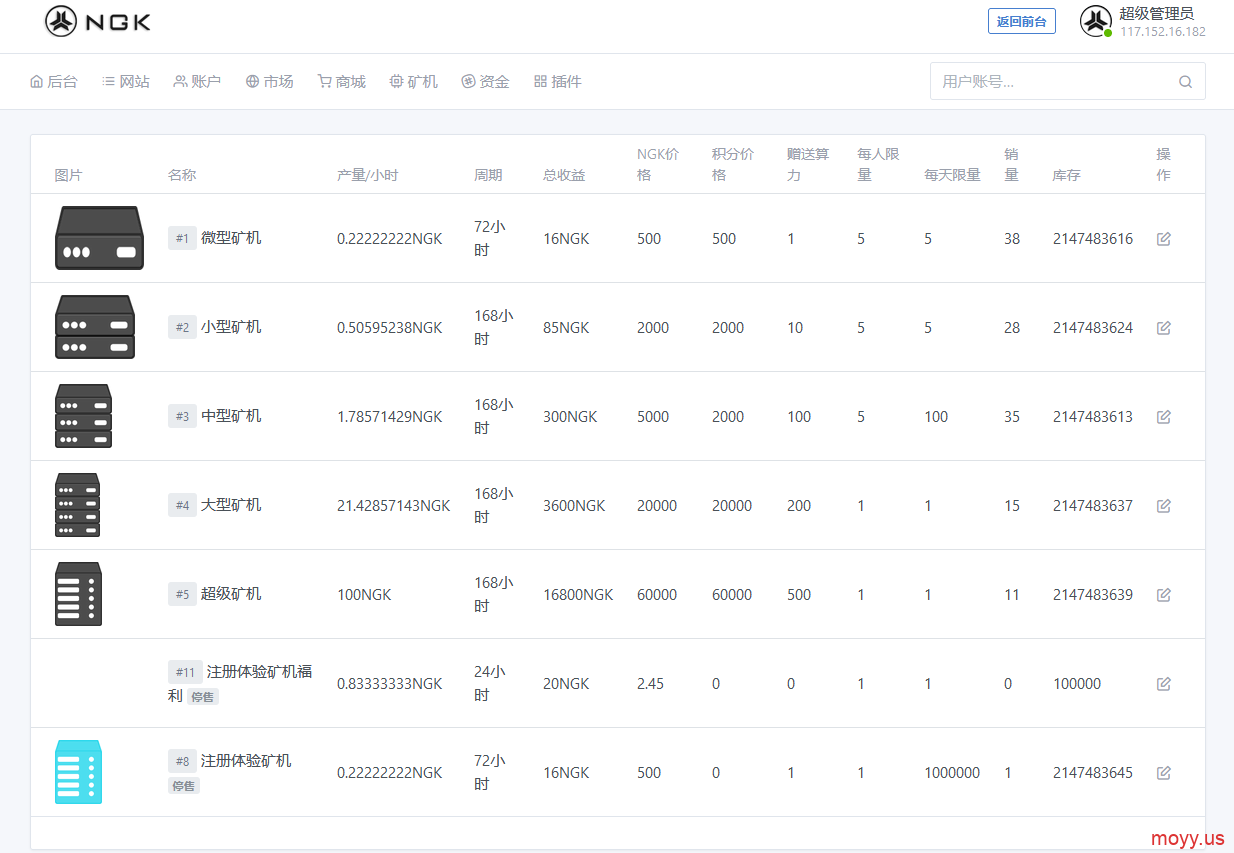Click the NGK logo in the header
The image size is (1234, 853).
tap(98, 21)
